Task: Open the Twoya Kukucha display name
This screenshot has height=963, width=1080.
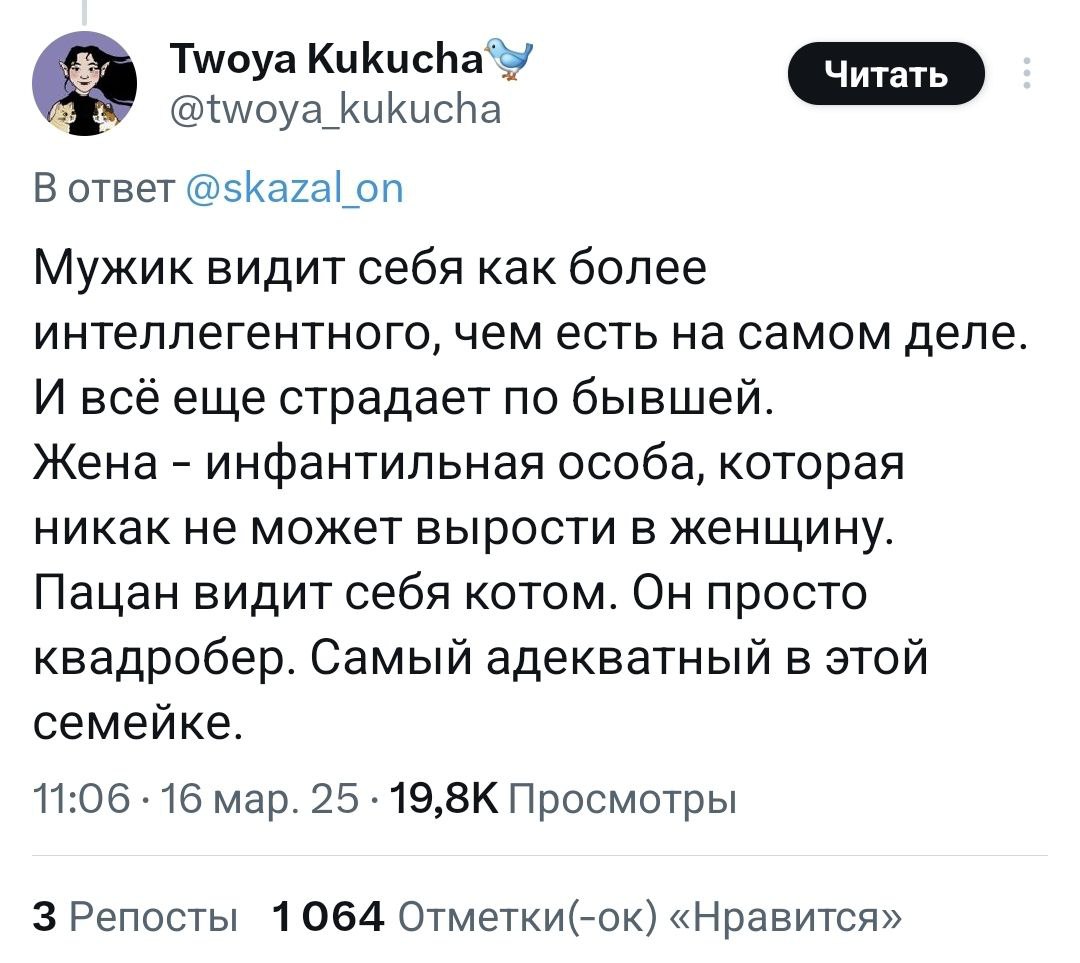Action: click(327, 59)
